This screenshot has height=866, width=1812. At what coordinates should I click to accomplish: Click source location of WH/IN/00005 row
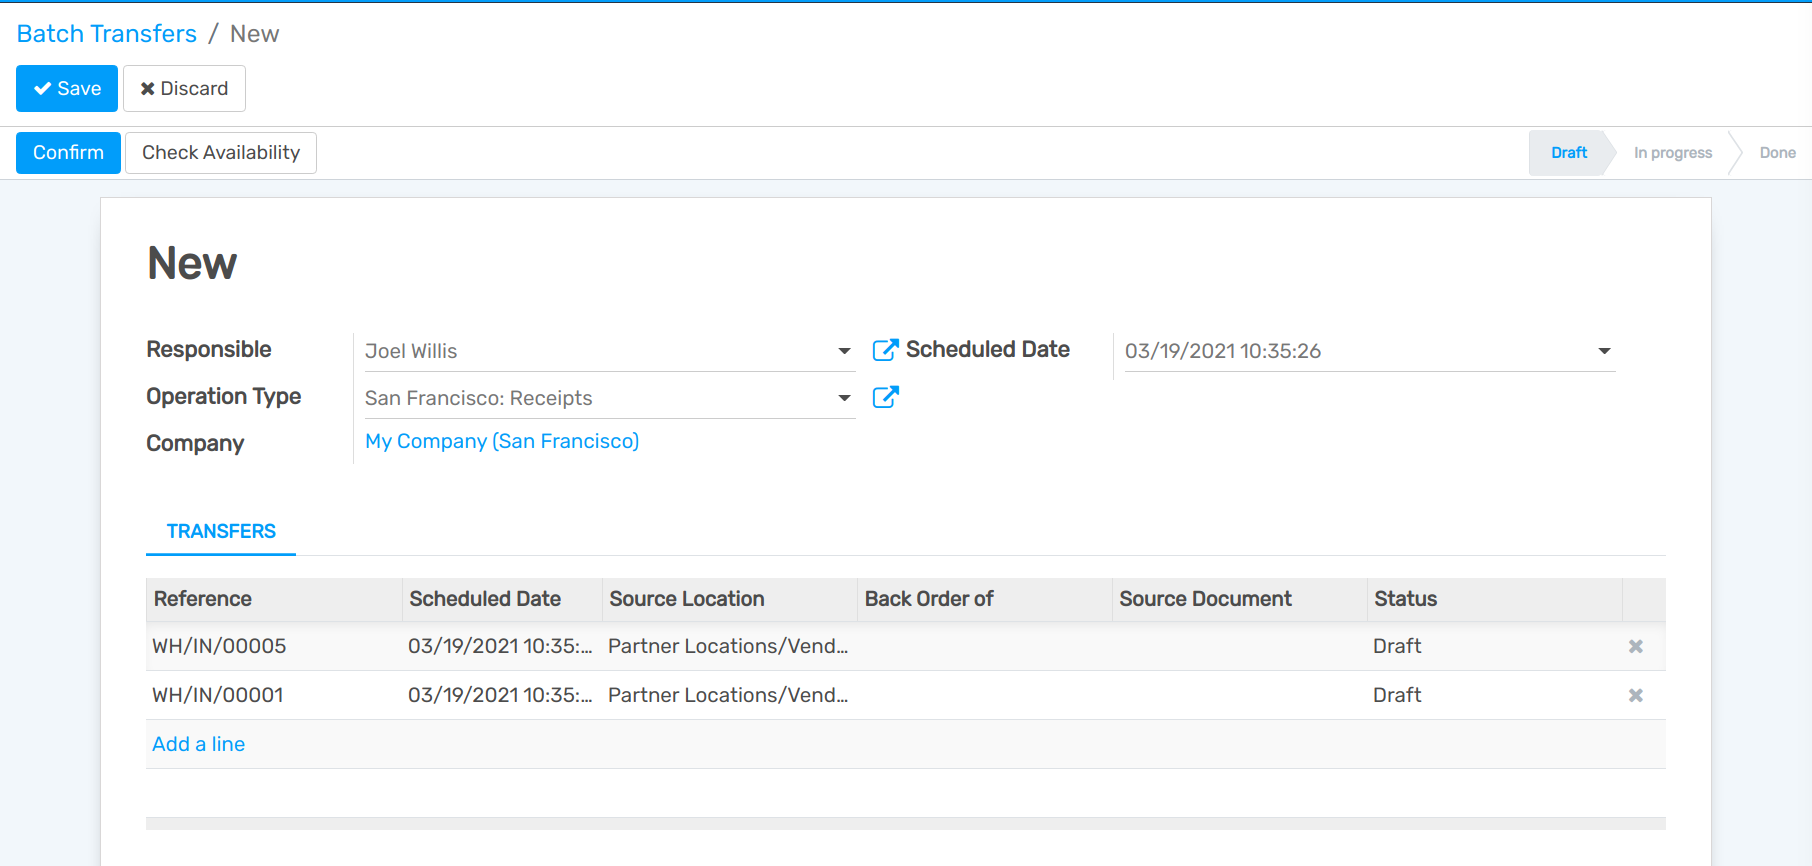728,646
